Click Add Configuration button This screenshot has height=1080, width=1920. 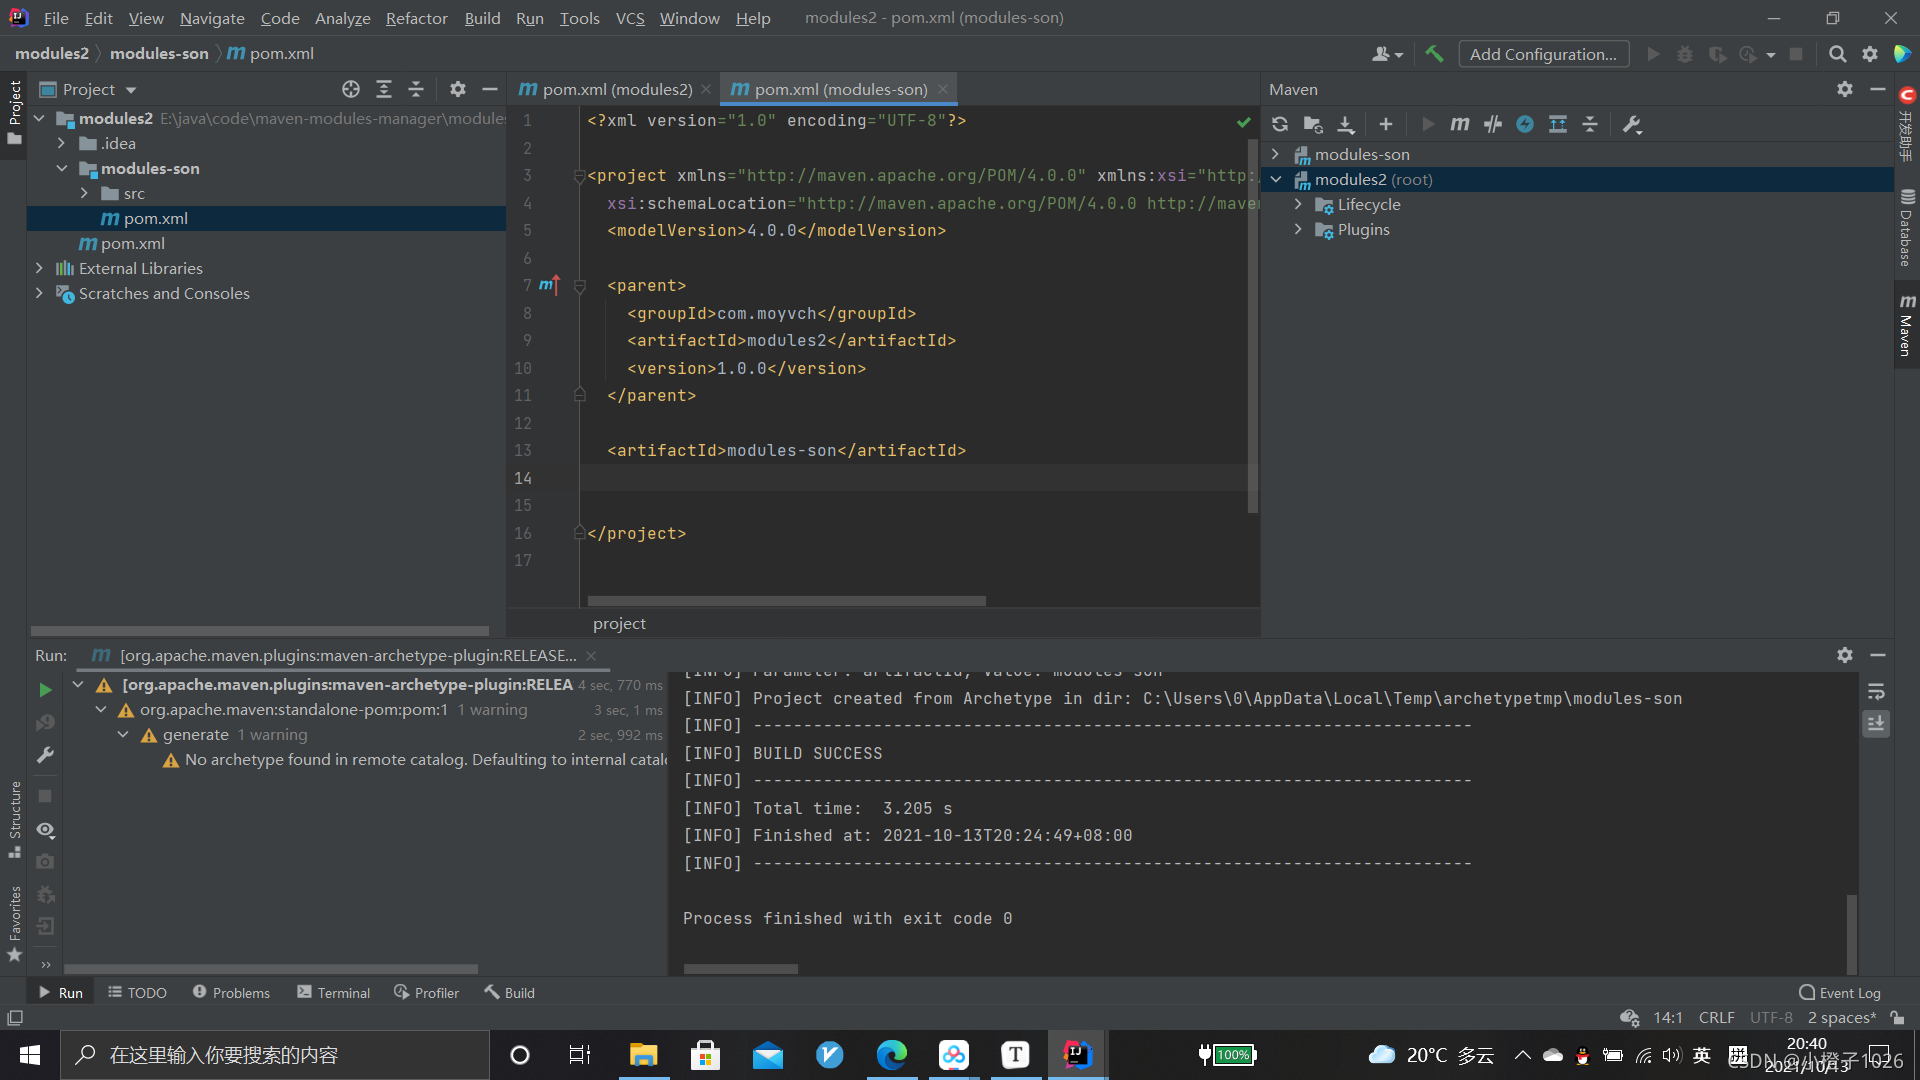(x=1543, y=54)
